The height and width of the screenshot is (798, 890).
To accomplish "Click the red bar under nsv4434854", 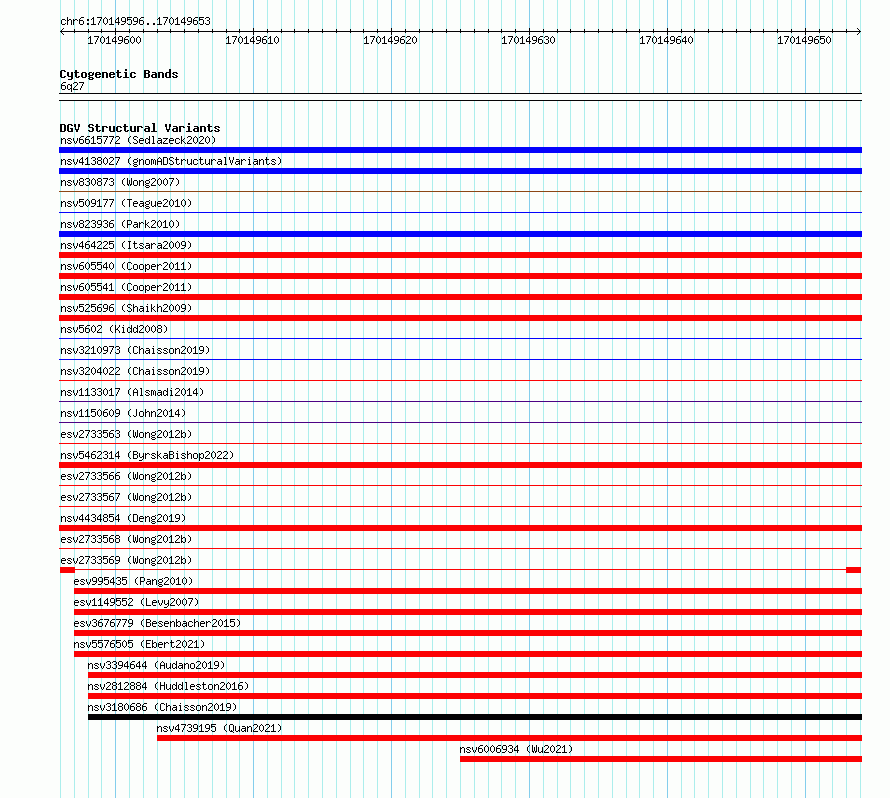I will [460, 528].
